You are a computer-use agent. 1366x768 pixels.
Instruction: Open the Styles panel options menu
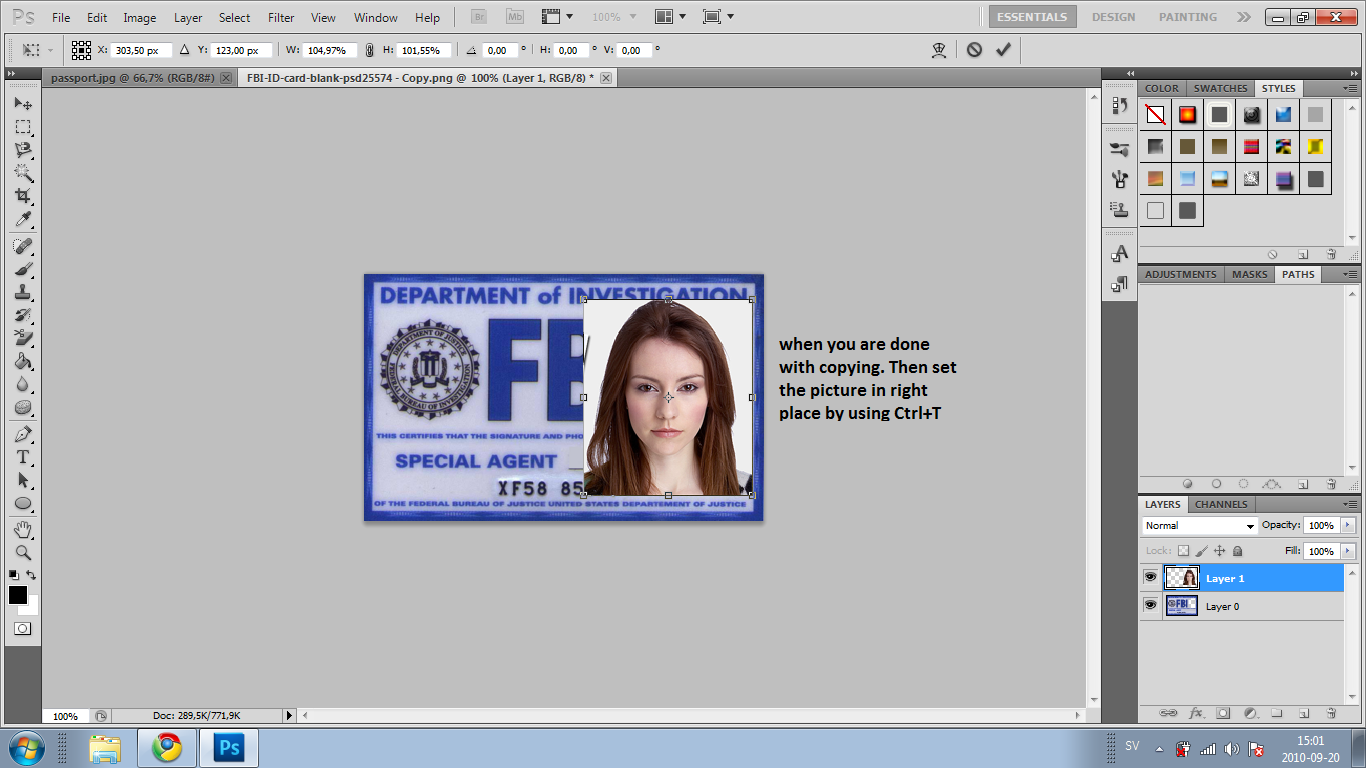coord(1349,88)
